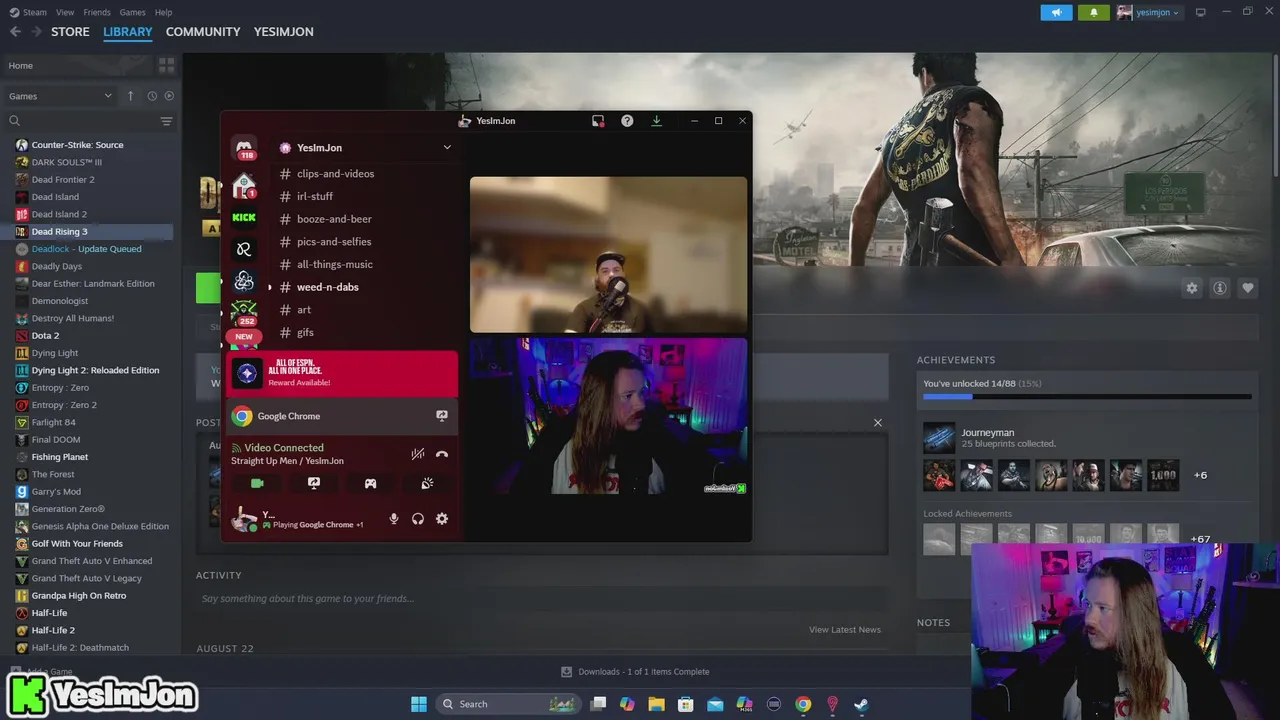Open Discord help question mark icon
The width and height of the screenshot is (1280, 720).
coord(627,121)
